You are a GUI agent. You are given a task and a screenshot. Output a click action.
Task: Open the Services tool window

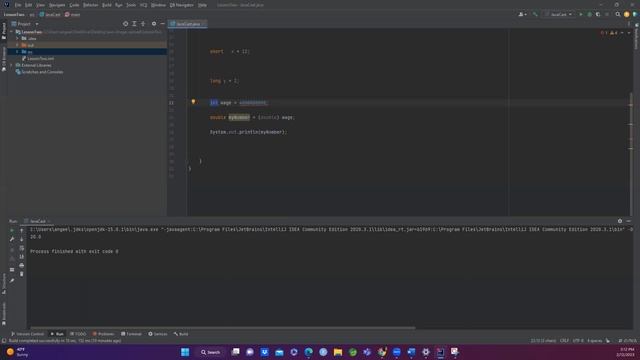158,334
